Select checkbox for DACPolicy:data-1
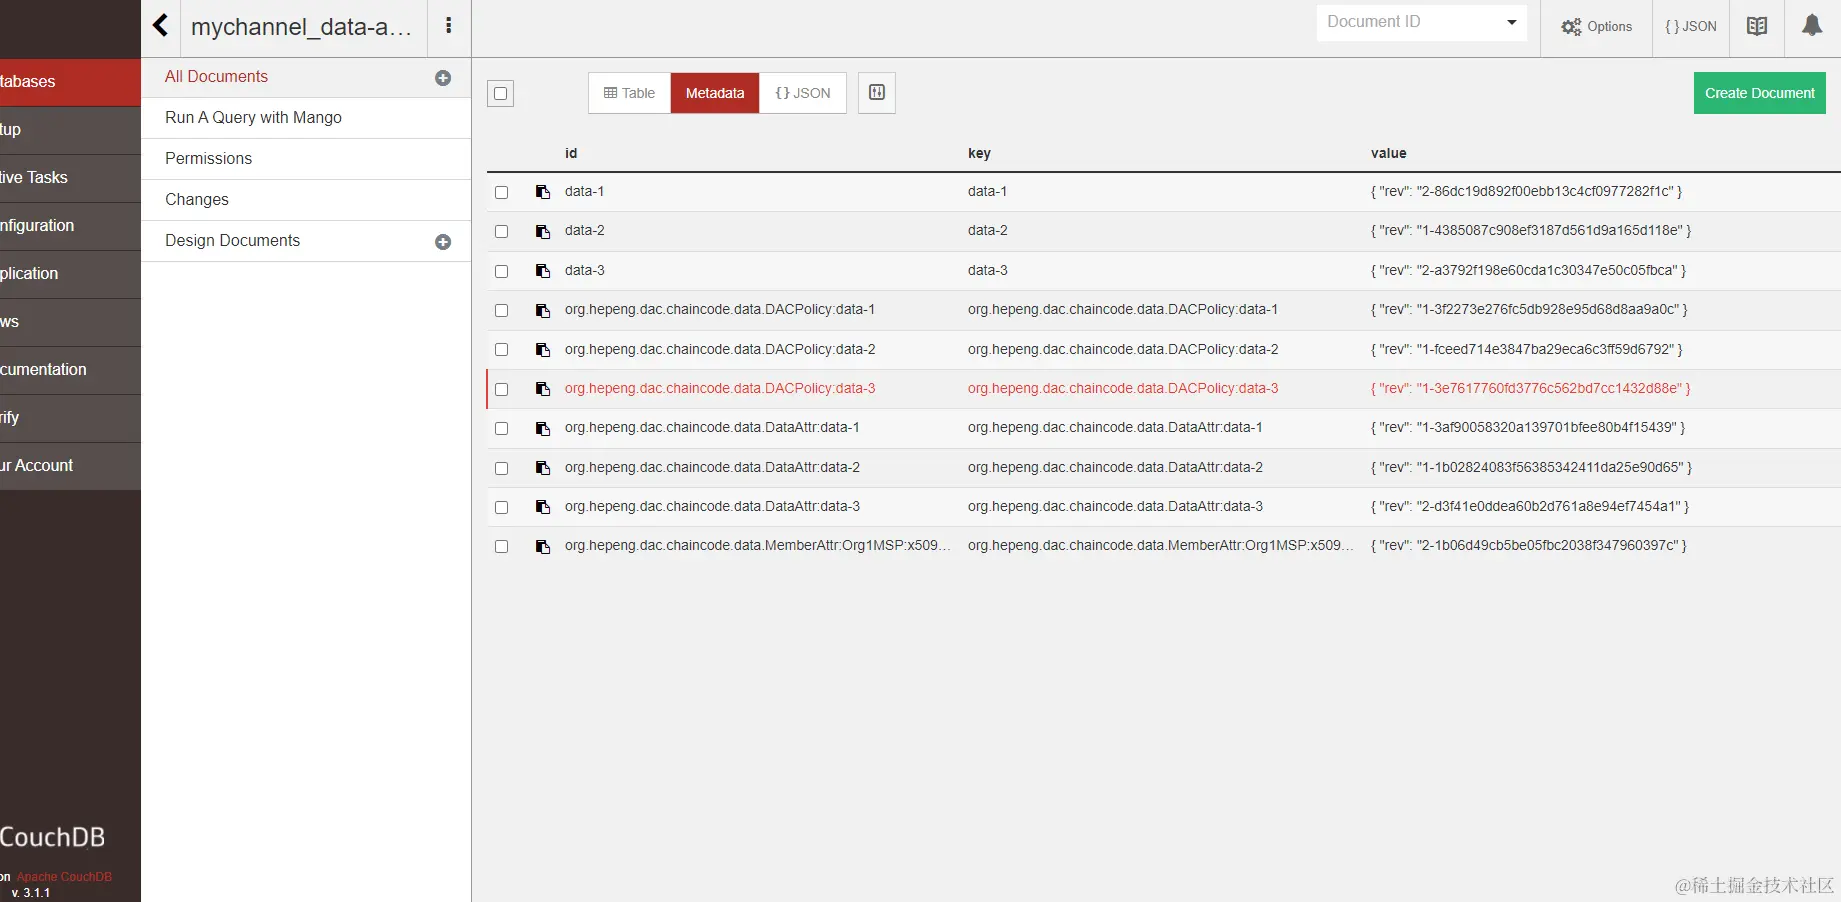 pyautogui.click(x=502, y=311)
